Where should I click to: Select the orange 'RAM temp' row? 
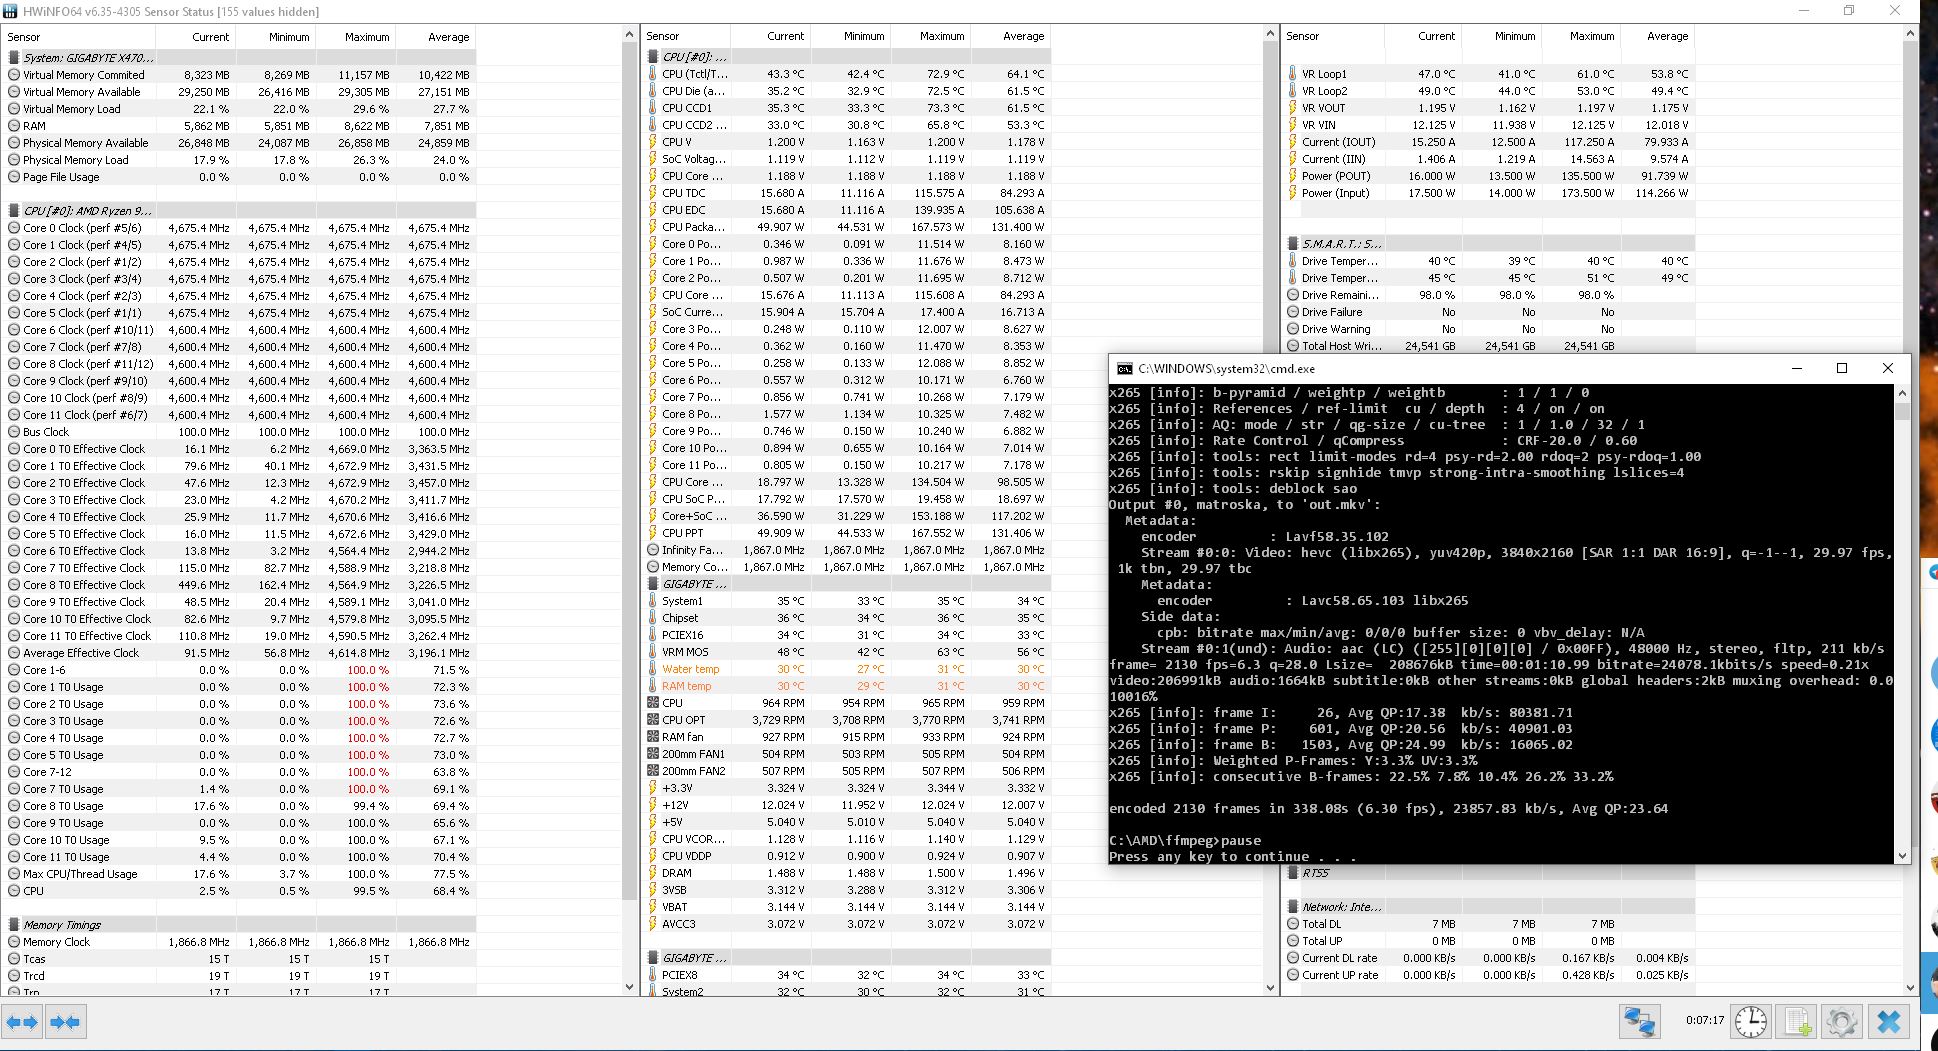click(848, 686)
